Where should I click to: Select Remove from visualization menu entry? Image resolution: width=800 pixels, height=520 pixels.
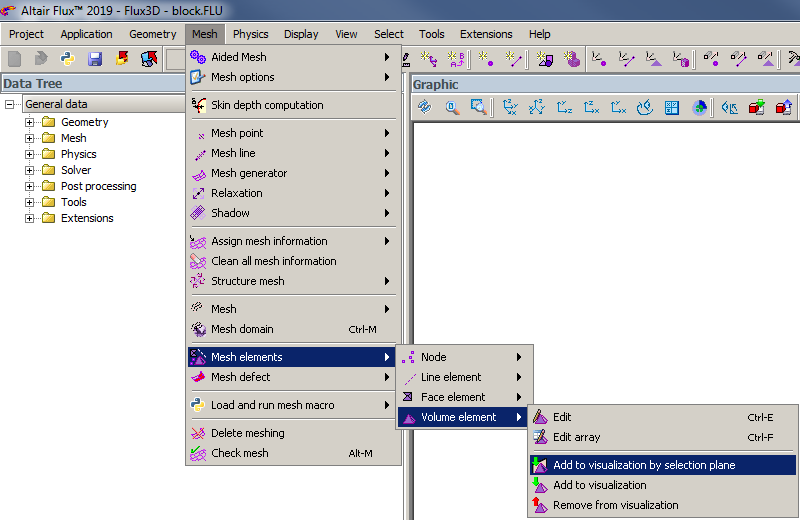[x=615, y=505]
